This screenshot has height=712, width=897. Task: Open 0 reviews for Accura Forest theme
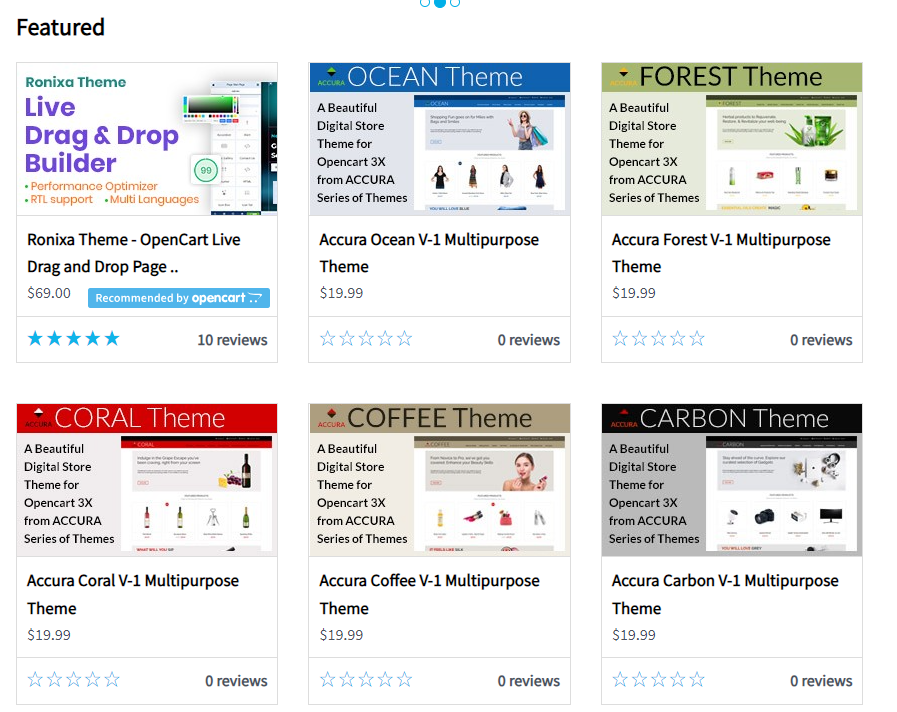pos(821,340)
